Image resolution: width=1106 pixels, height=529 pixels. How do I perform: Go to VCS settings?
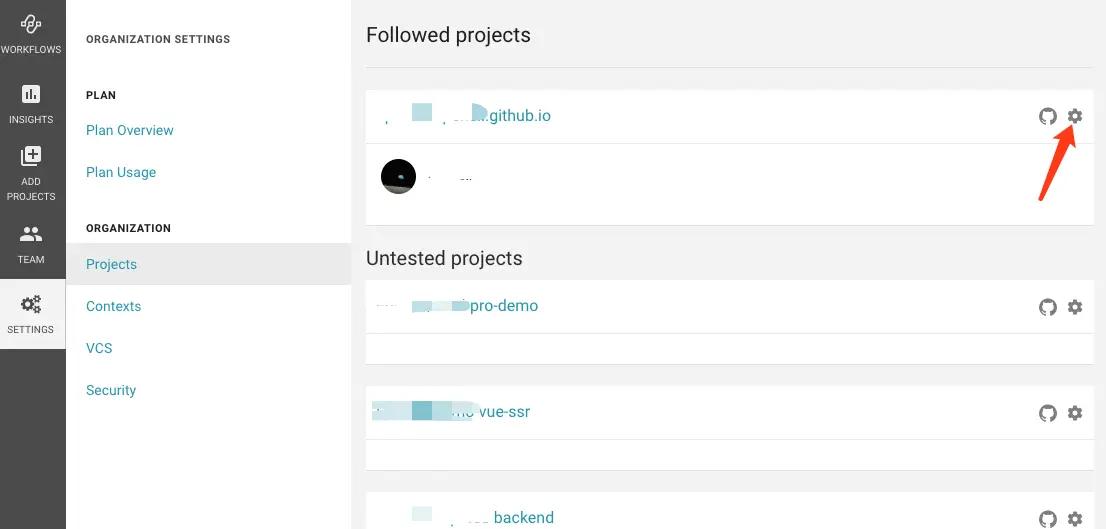tap(99, 348)
